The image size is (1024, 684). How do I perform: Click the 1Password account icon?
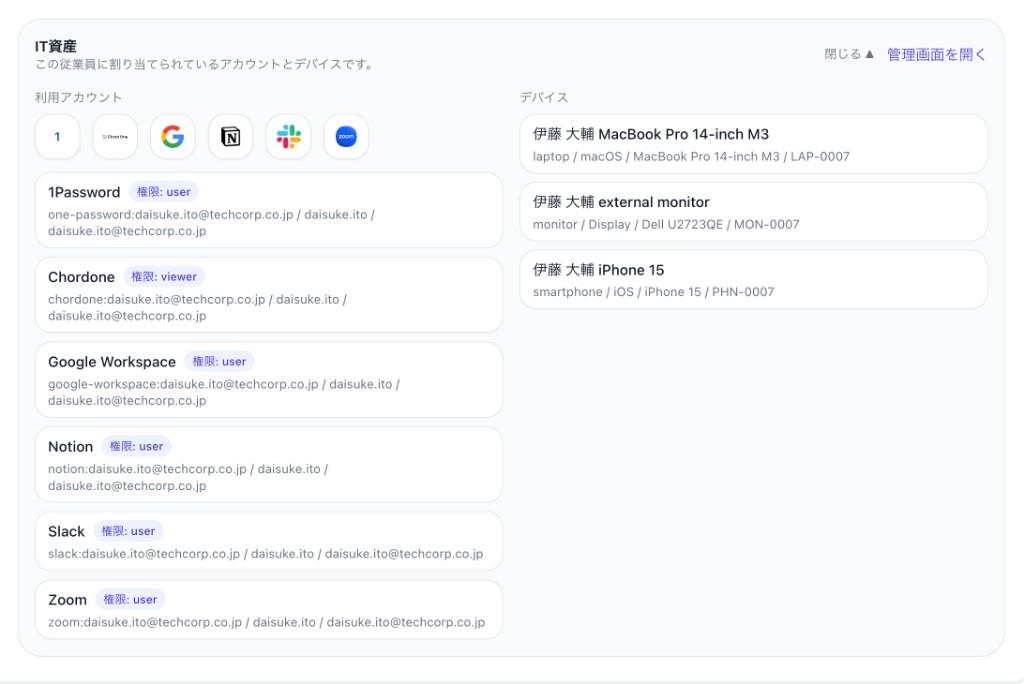click(57, 137)
